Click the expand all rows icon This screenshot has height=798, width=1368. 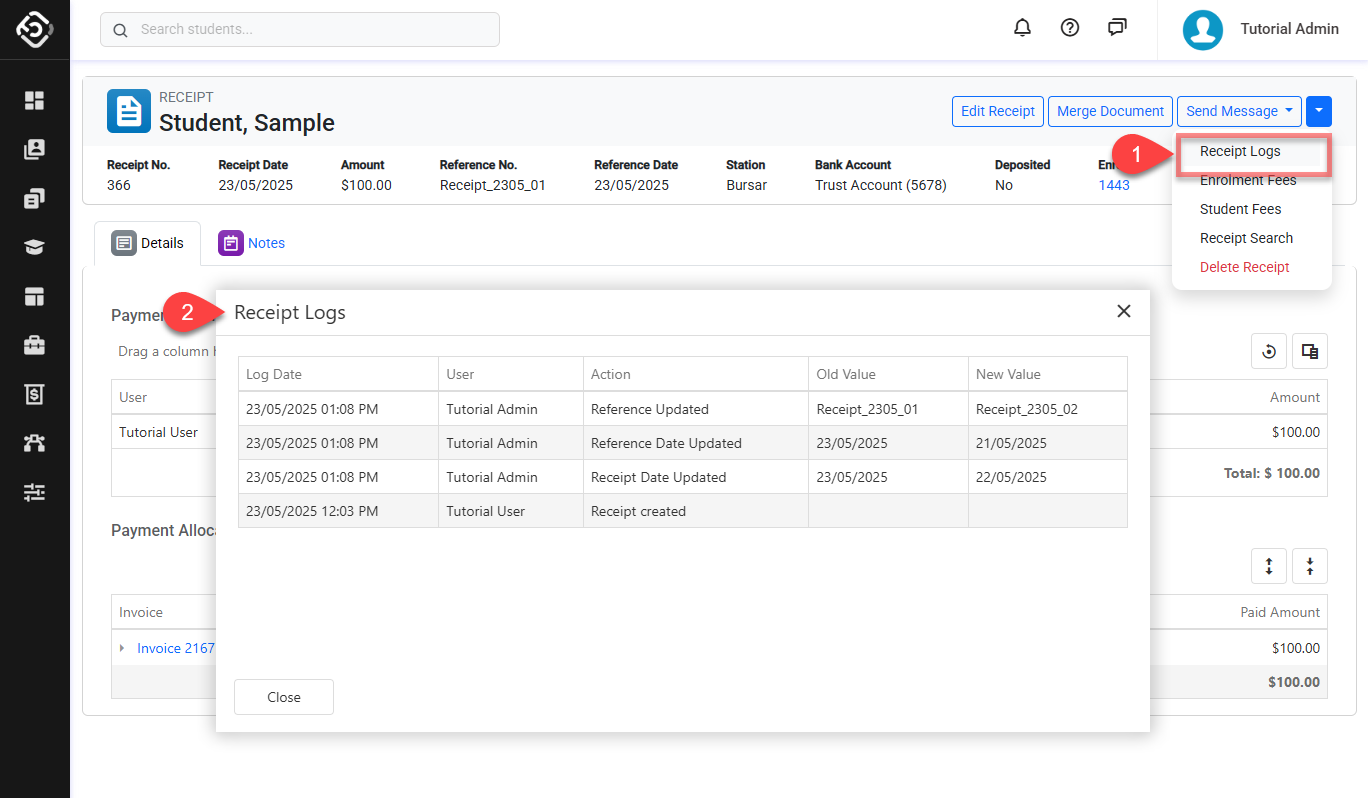coord(1269,566)
